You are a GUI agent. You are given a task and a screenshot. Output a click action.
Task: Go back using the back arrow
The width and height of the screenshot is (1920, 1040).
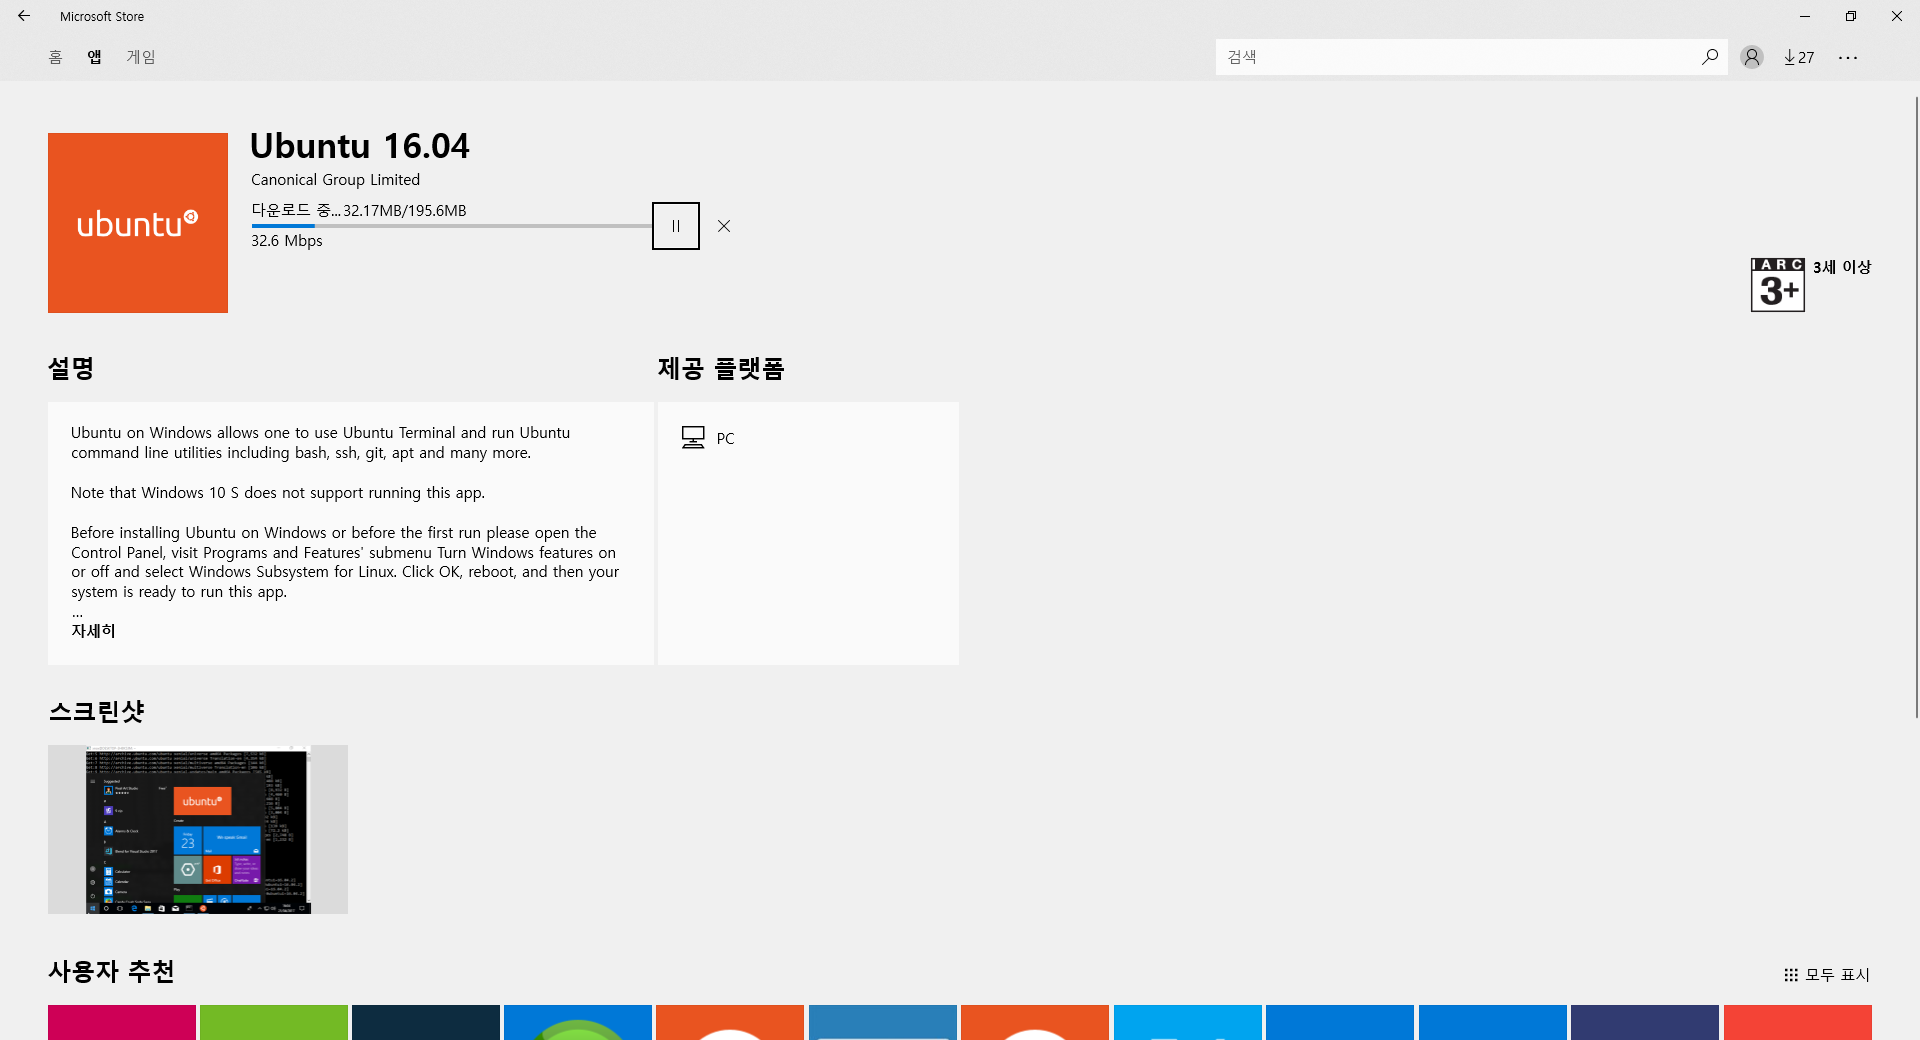24,16
